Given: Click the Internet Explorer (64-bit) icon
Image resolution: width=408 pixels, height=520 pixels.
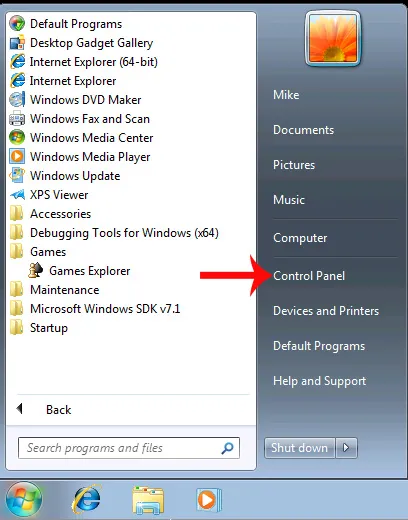Looking at the screenshot, I should [x=17, y=62].
